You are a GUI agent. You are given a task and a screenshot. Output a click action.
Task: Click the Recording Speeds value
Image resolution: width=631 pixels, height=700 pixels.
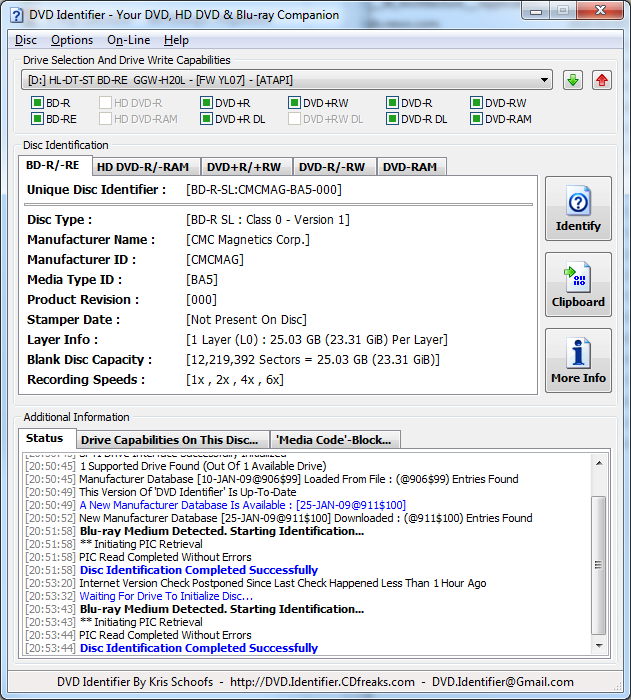[x=234, y=380]
